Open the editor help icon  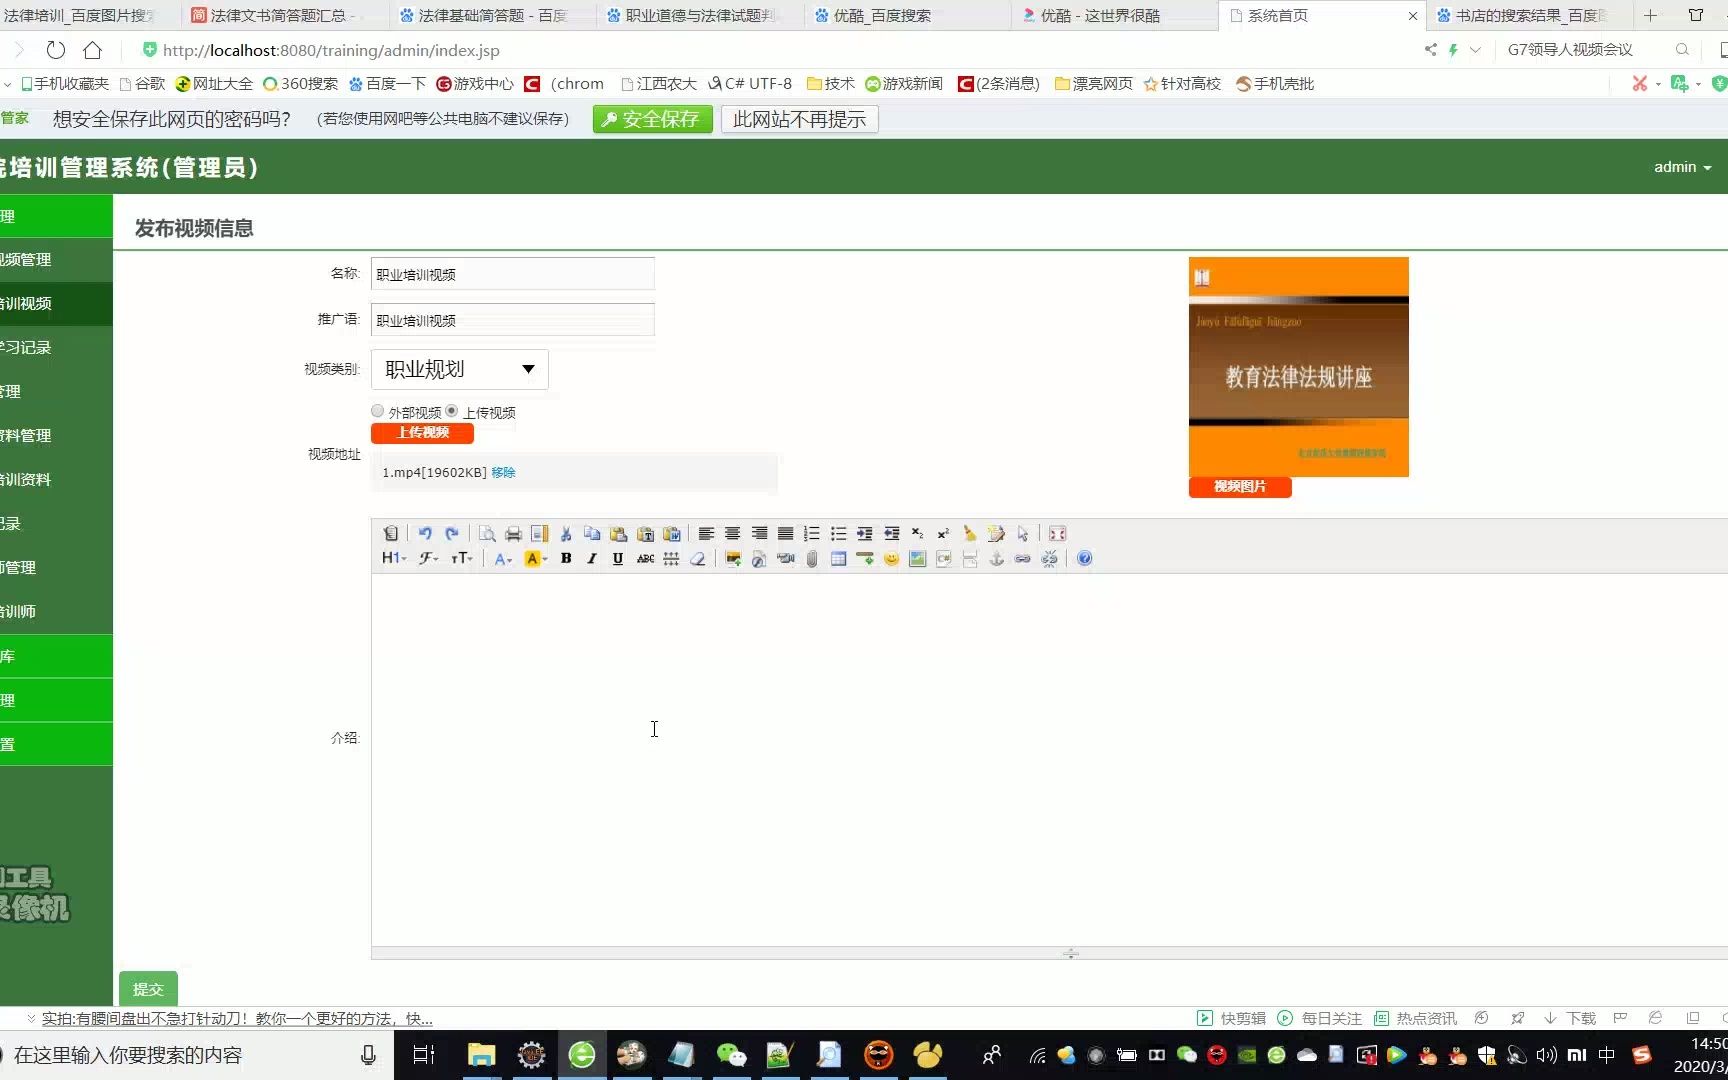click(x=1084, y=558)
